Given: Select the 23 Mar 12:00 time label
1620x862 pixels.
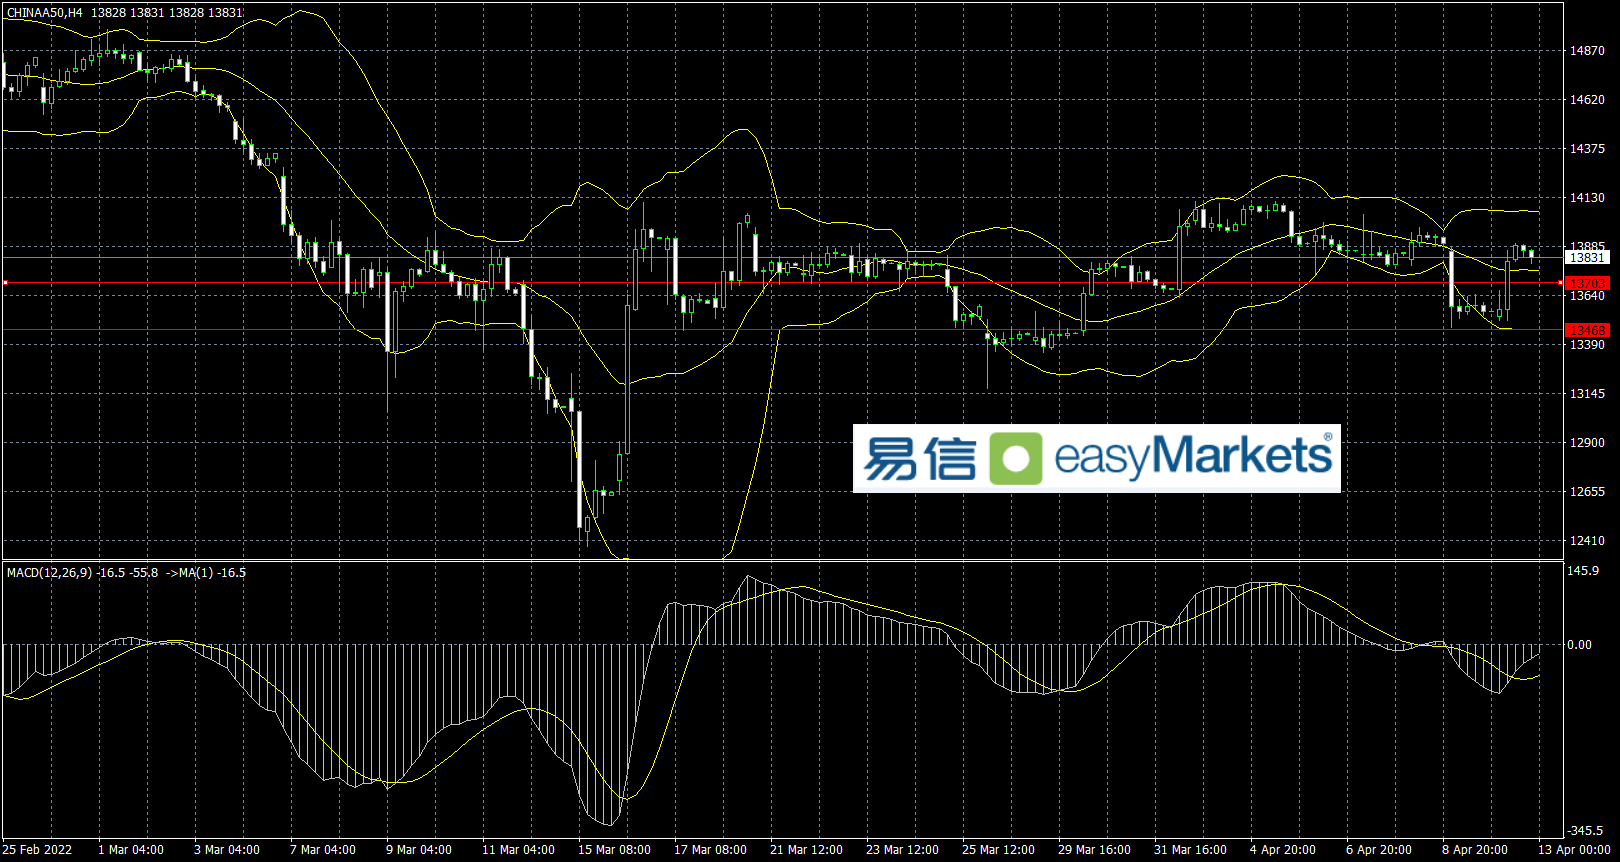Looking at the screenshot, I should (x=902, y=850).
